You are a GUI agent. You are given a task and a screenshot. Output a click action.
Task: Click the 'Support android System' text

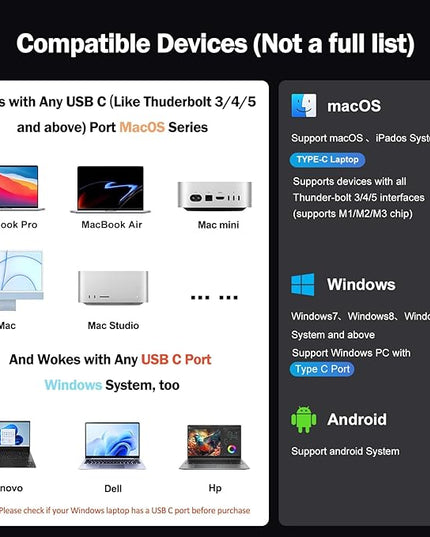point(345,451)
